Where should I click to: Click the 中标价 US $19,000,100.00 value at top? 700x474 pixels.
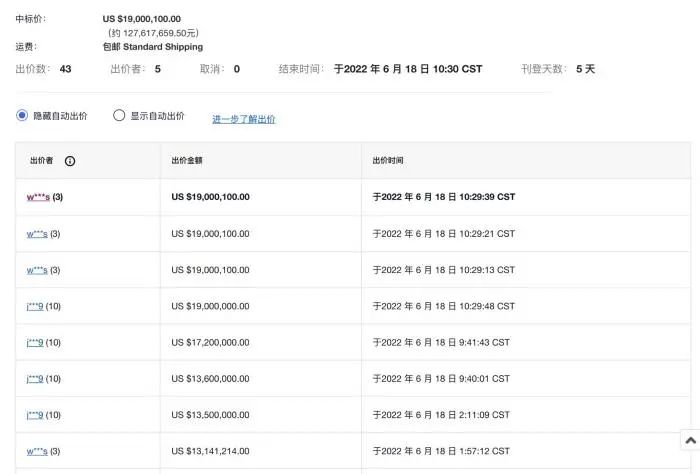(142, 19)
